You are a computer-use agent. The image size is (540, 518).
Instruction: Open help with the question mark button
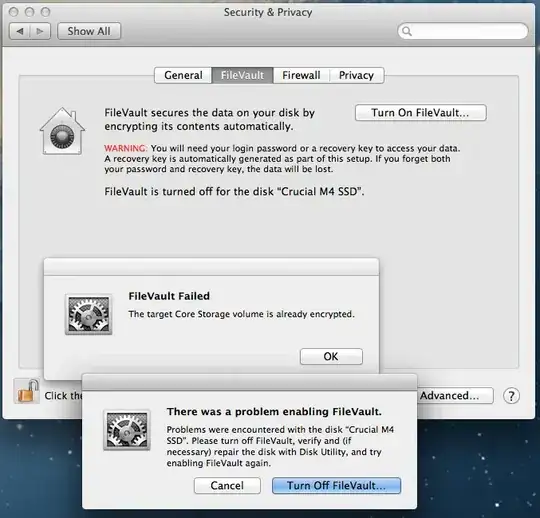pos(511,396)
